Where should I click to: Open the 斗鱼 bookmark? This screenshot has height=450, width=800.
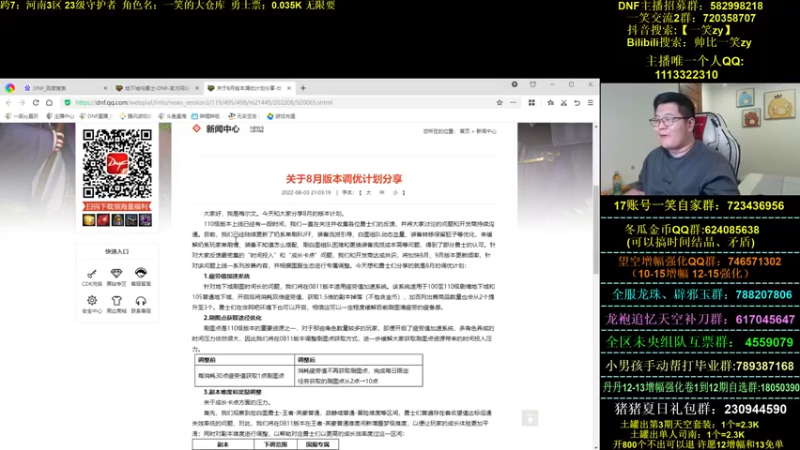[x=172, y=116]
